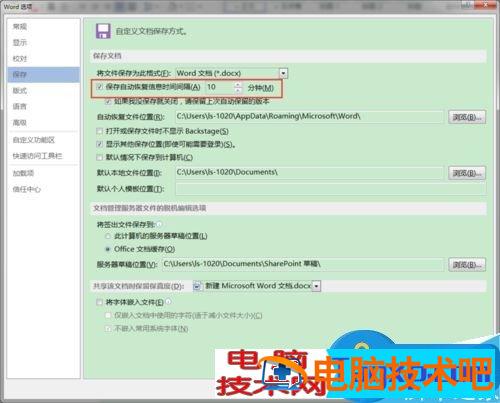The width and height of the screenshot is (500, 403).
Task: Browse for default local file location
Action: [467, 173]
